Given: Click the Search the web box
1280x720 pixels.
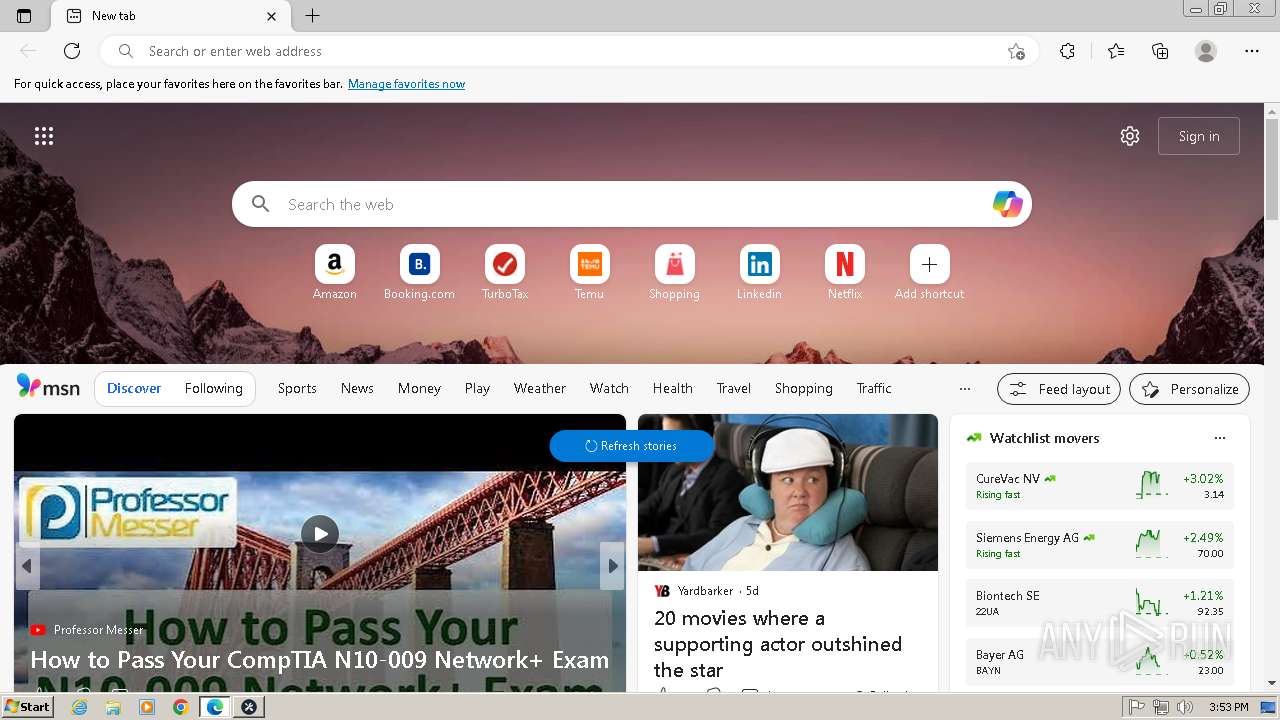Looking at the screenshot, I should pyautogui.click(x=632, y=204).
